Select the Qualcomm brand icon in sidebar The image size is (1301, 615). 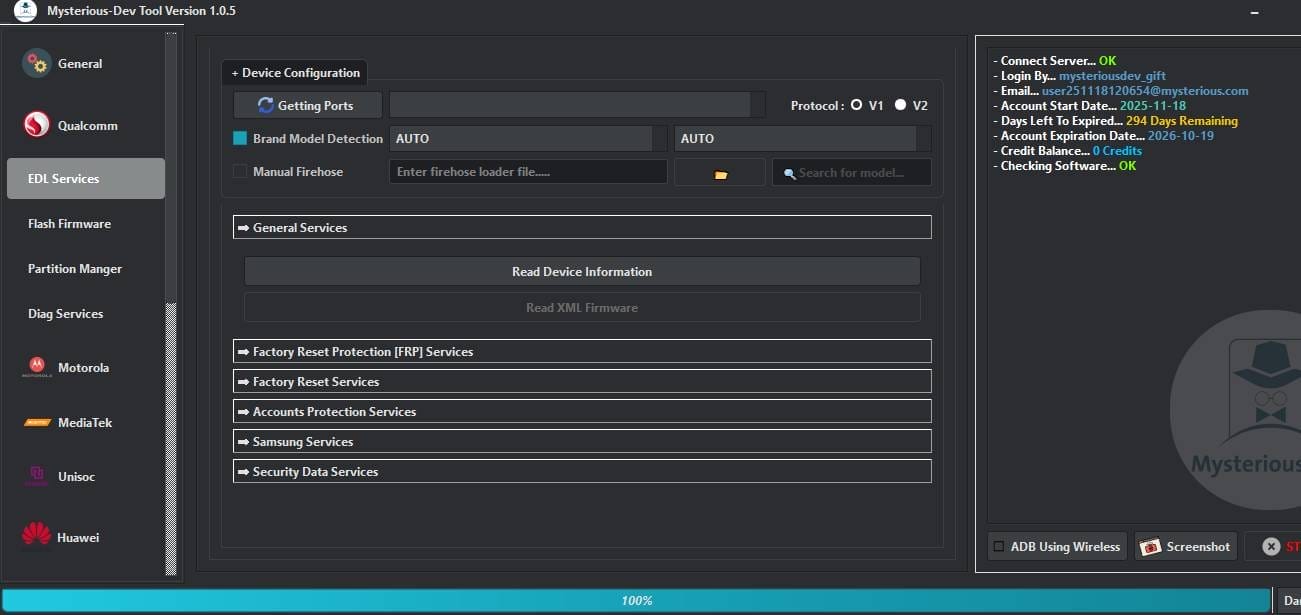coord(36,125)
